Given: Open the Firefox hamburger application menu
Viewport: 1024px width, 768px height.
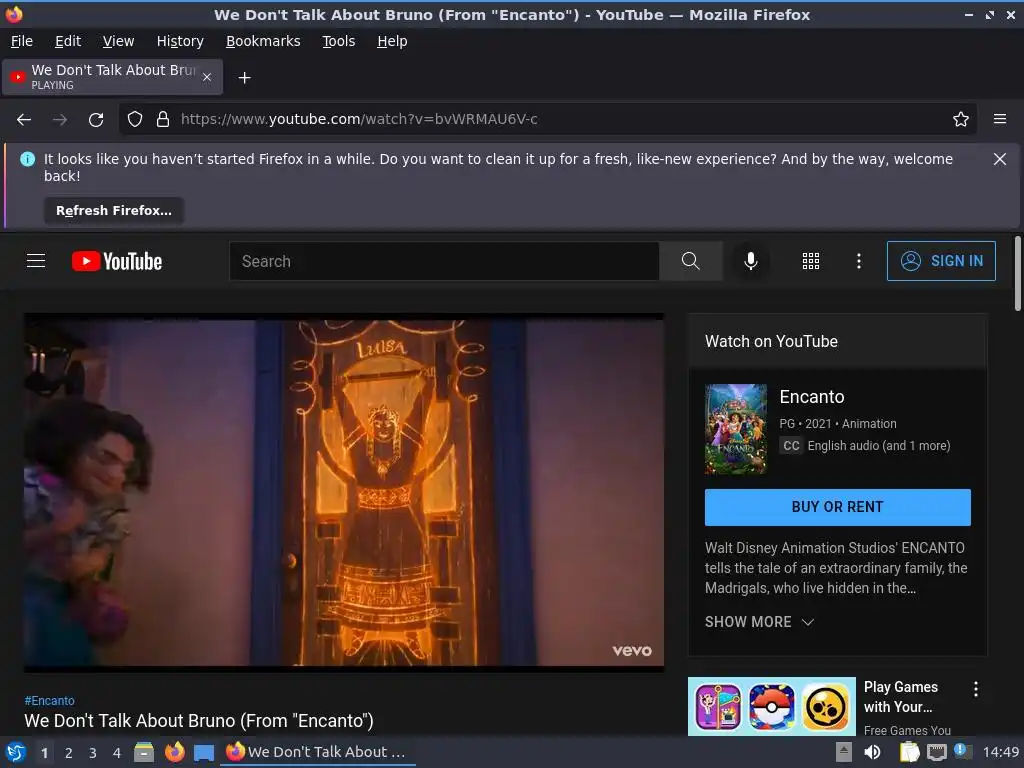Looking at the screenshot, I should point(1000,120).
